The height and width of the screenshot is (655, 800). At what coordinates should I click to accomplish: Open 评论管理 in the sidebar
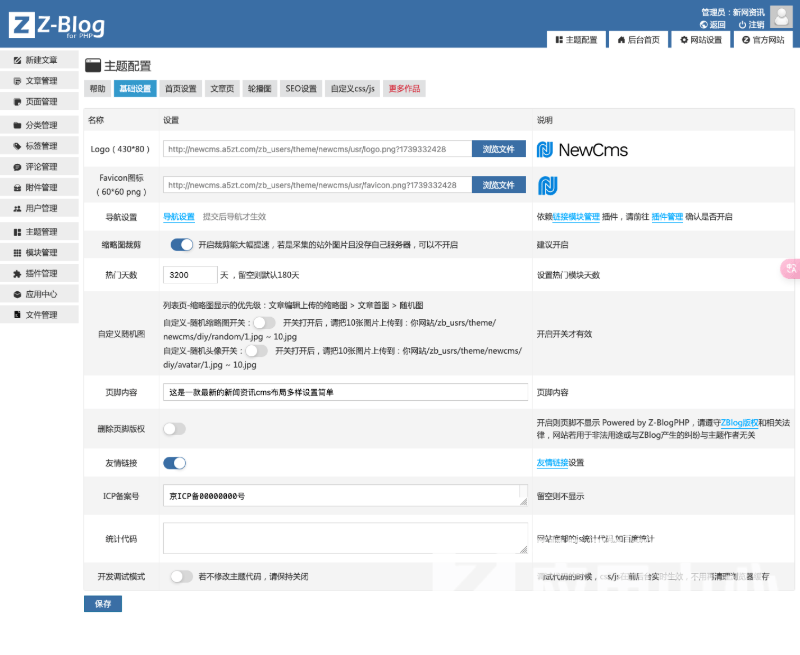click(40, 167)
